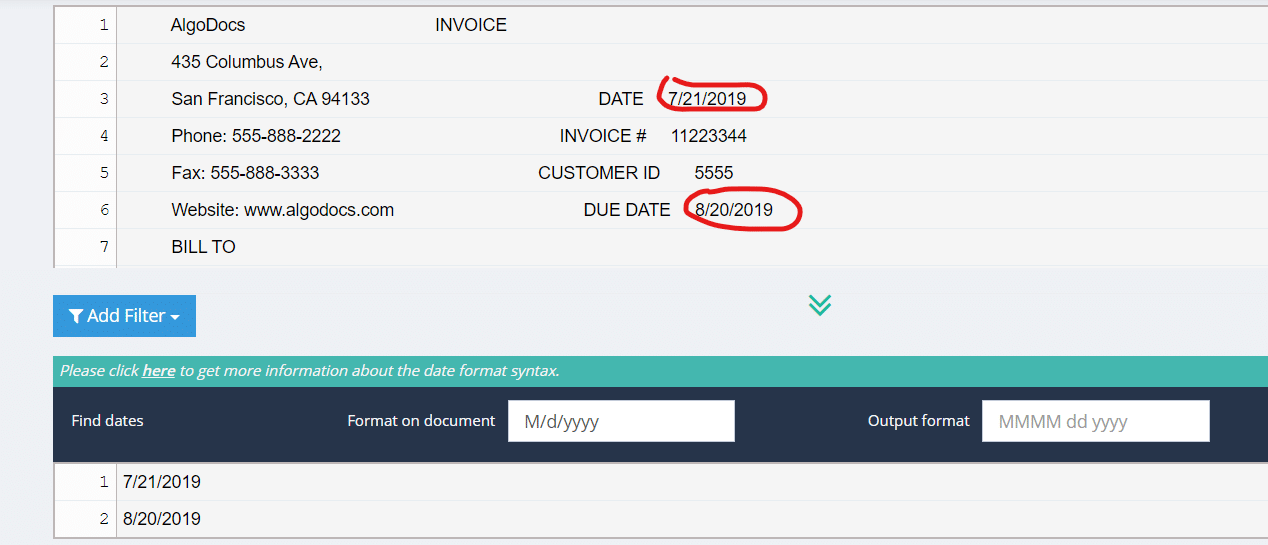Select the second result row 8/20/2019

162,519
